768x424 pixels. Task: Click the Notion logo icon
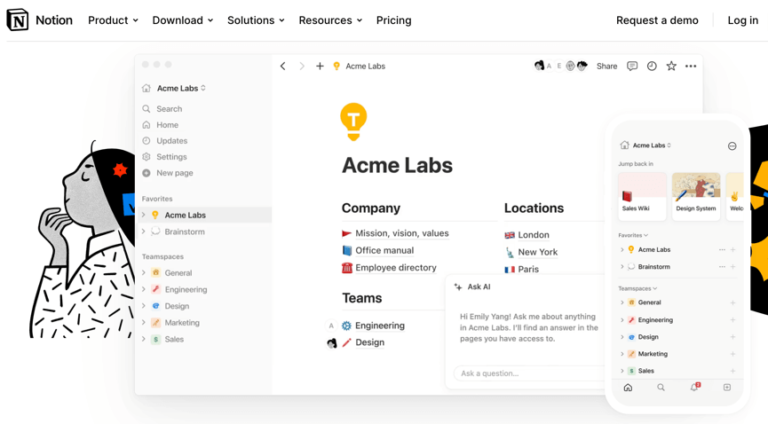17,20
